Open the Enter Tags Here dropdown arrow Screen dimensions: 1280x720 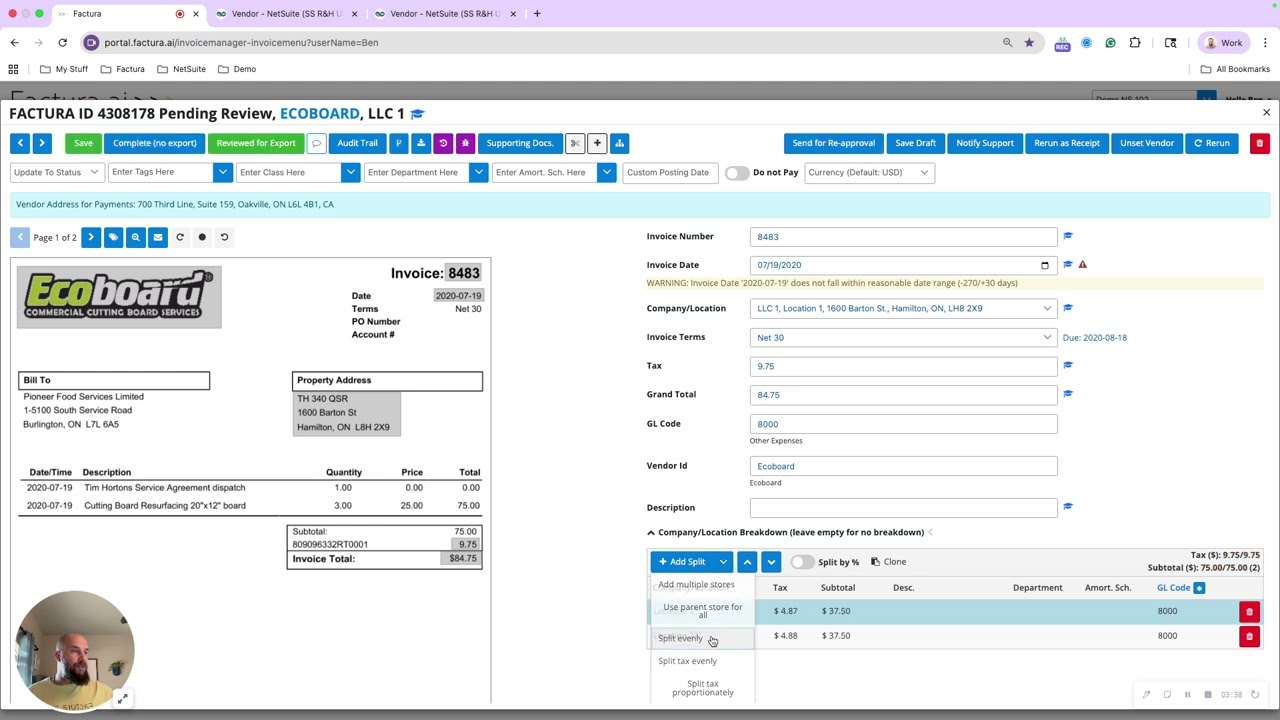pyautogui.click(x=222, y=172)
